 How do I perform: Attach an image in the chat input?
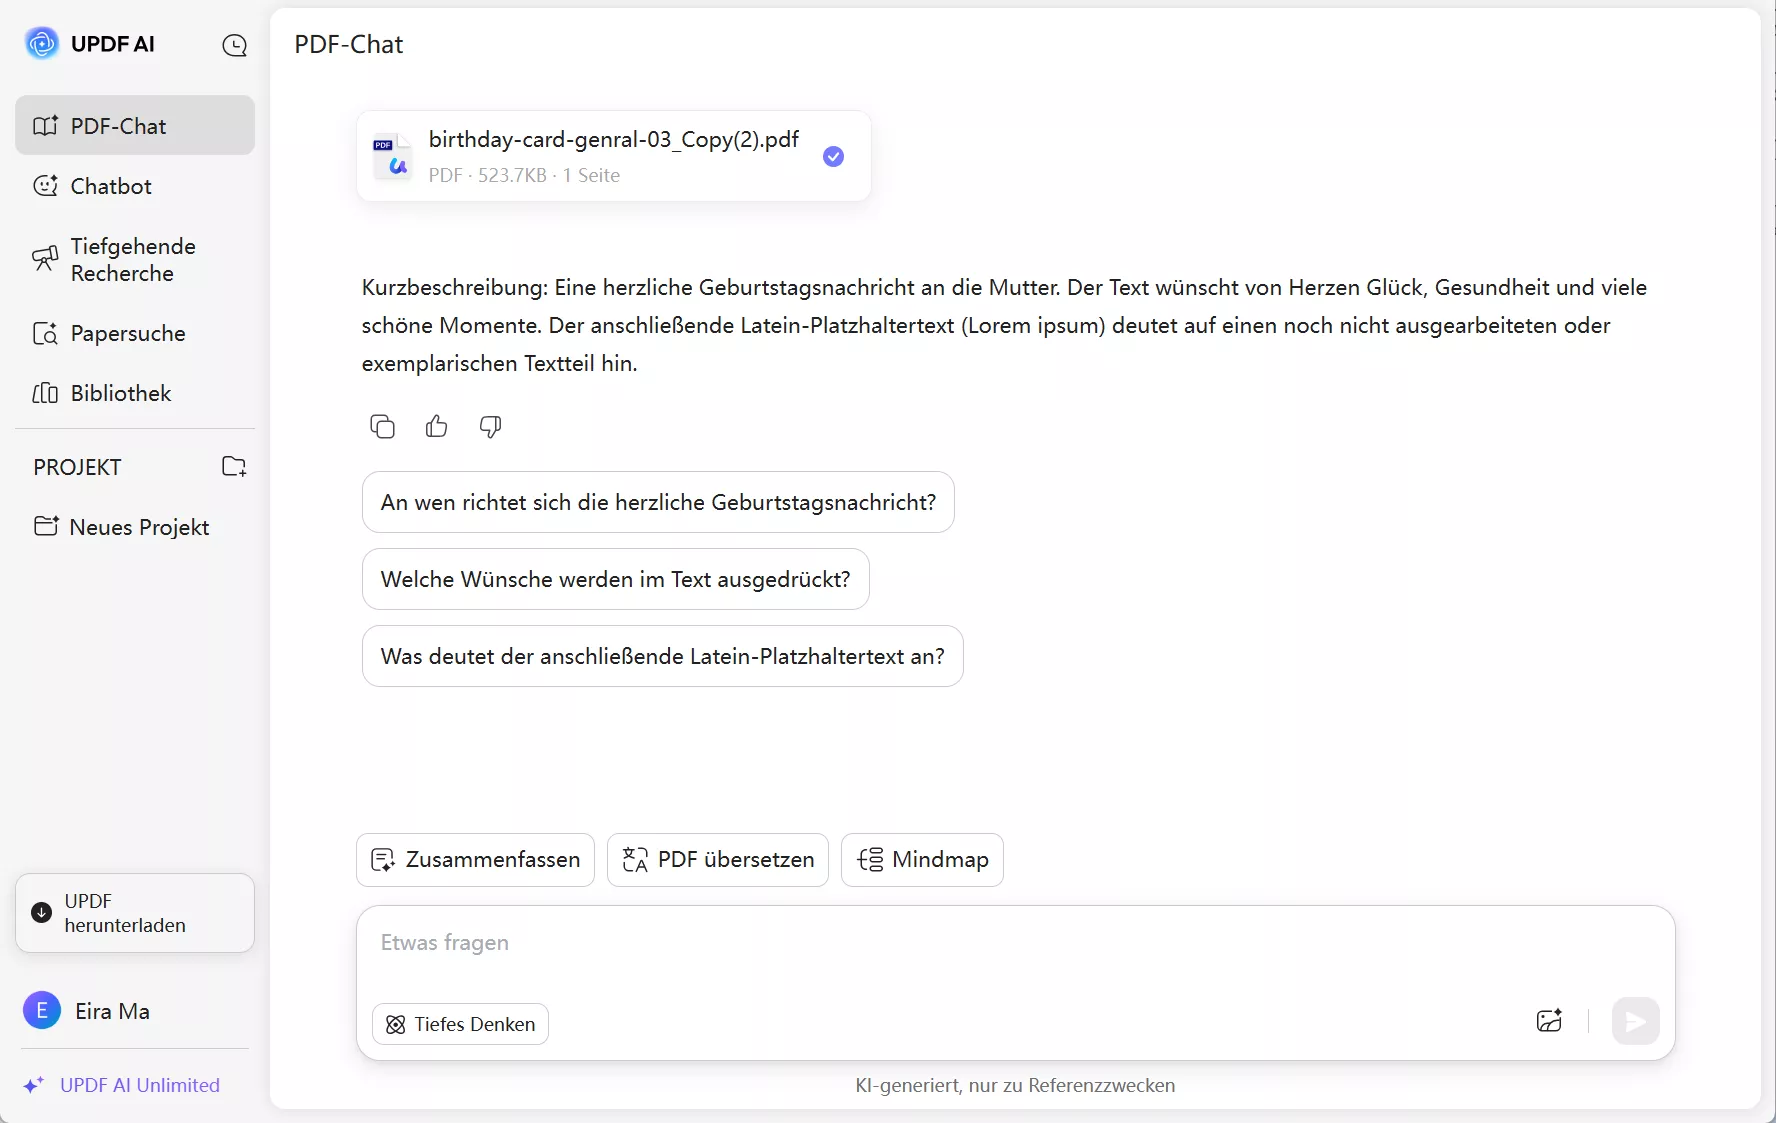1550,1020
